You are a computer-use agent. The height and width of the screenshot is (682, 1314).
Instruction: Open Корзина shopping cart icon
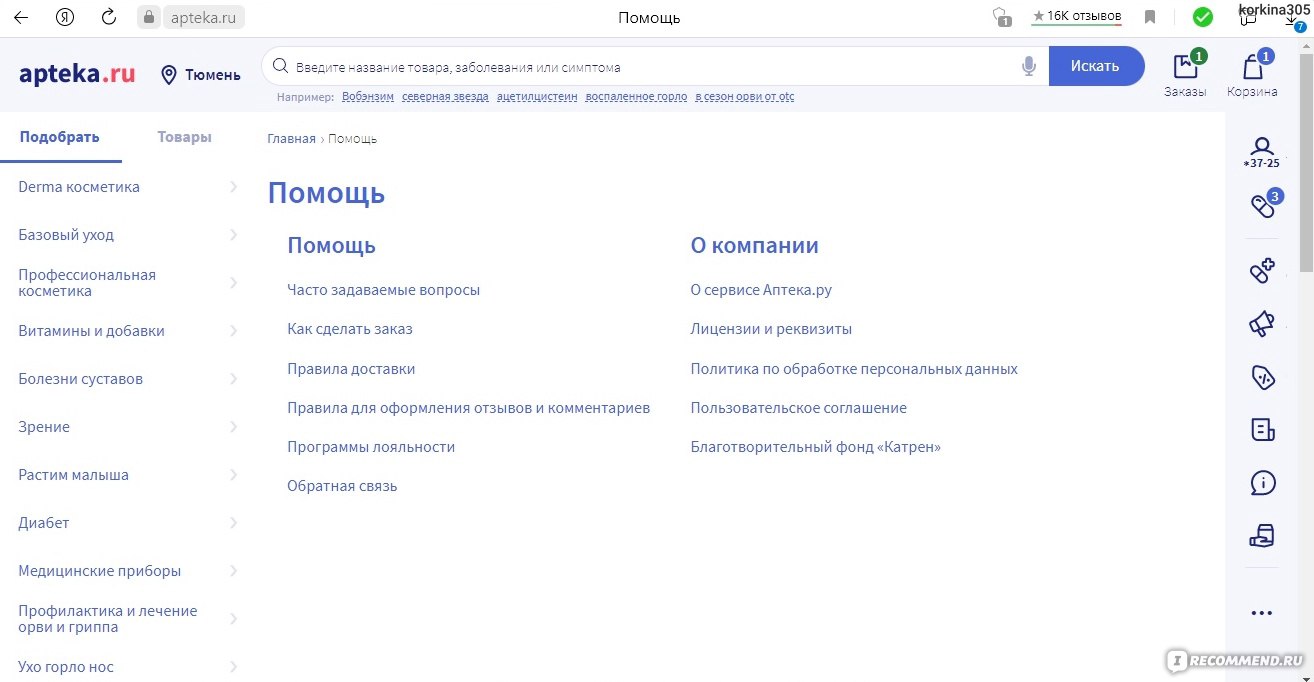click(x=1253, y=74)
